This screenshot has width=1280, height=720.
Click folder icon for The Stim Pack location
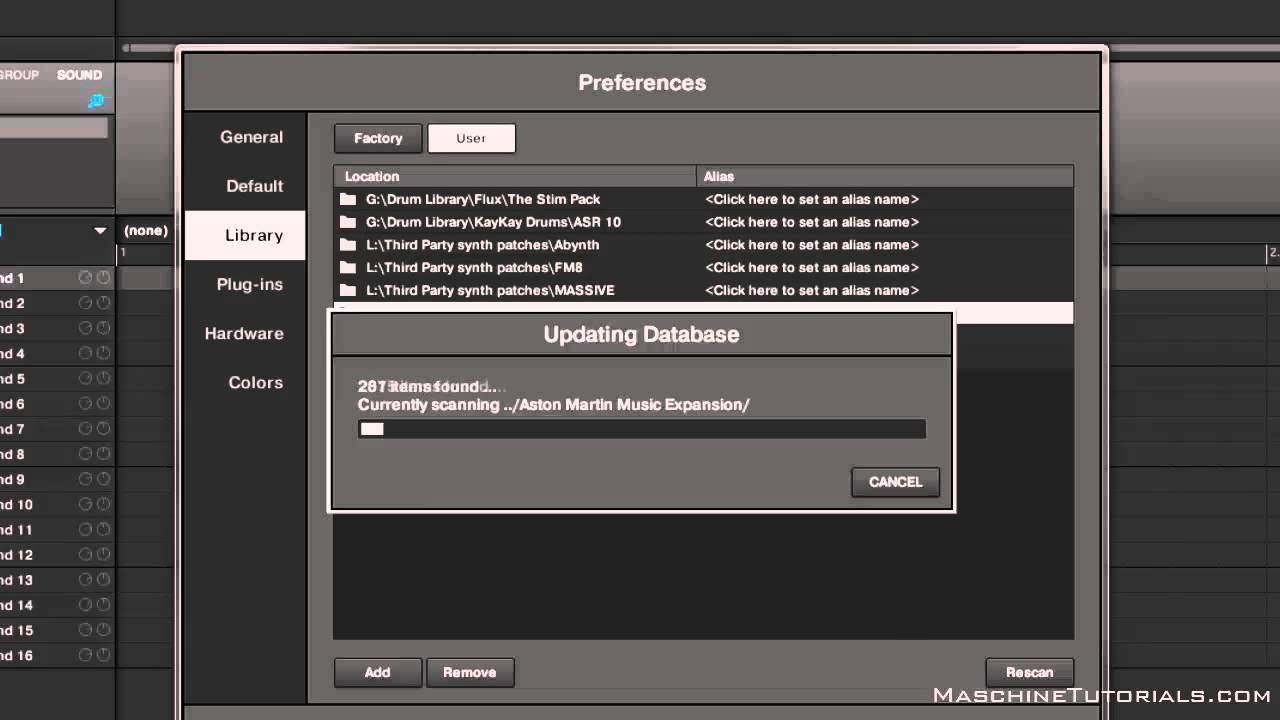pos(348,199)
